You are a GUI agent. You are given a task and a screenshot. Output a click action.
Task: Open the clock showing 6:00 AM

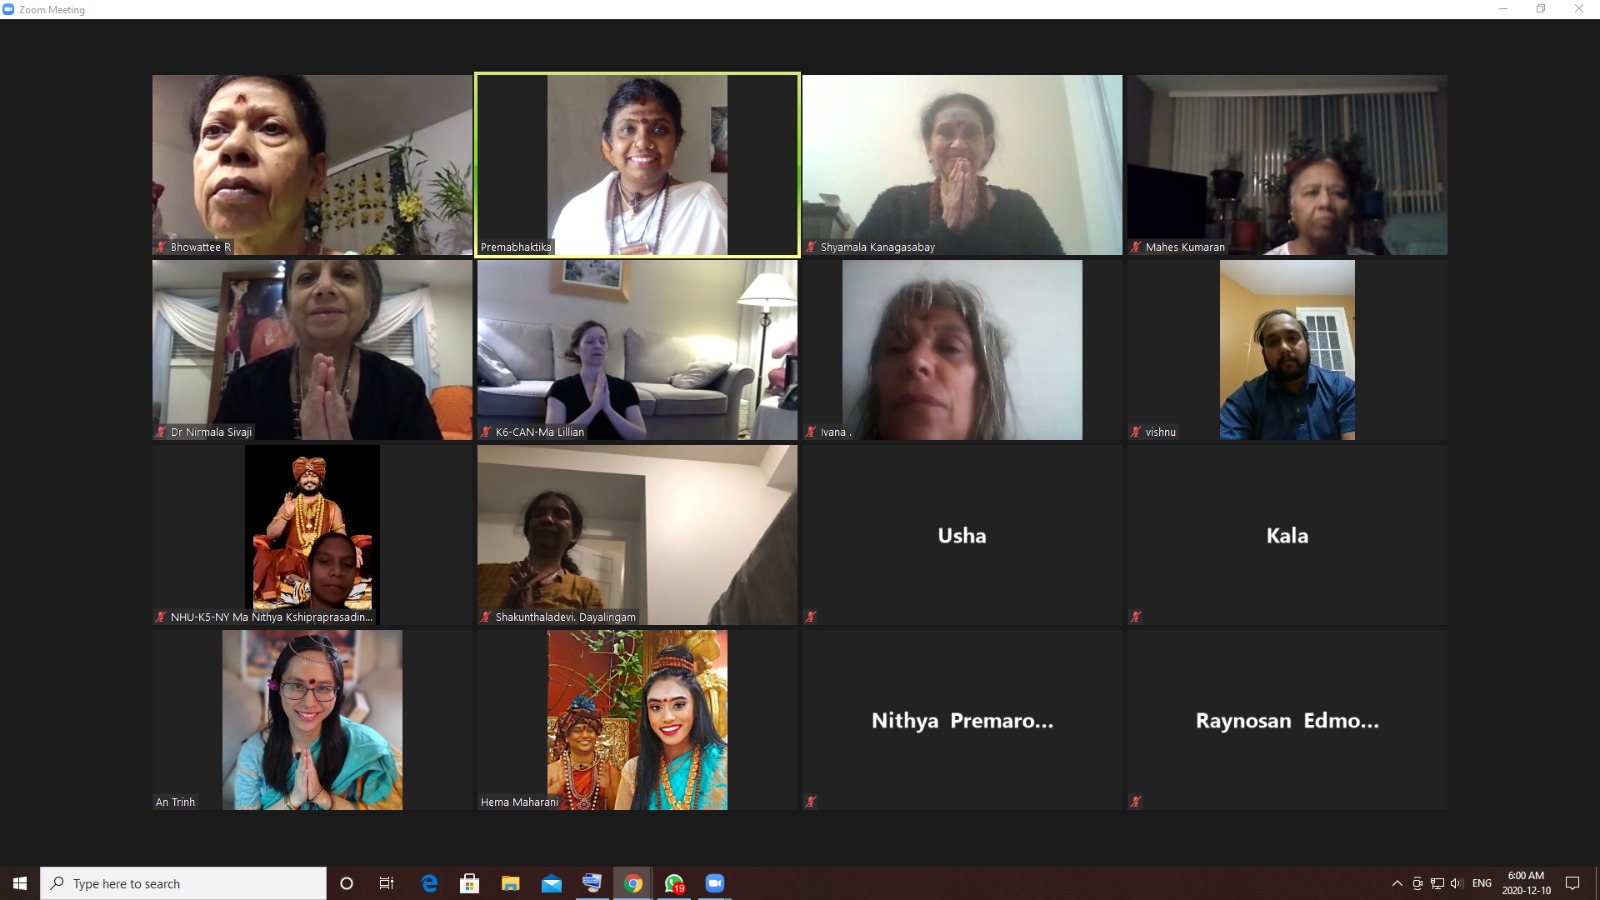click(1526, 883)
